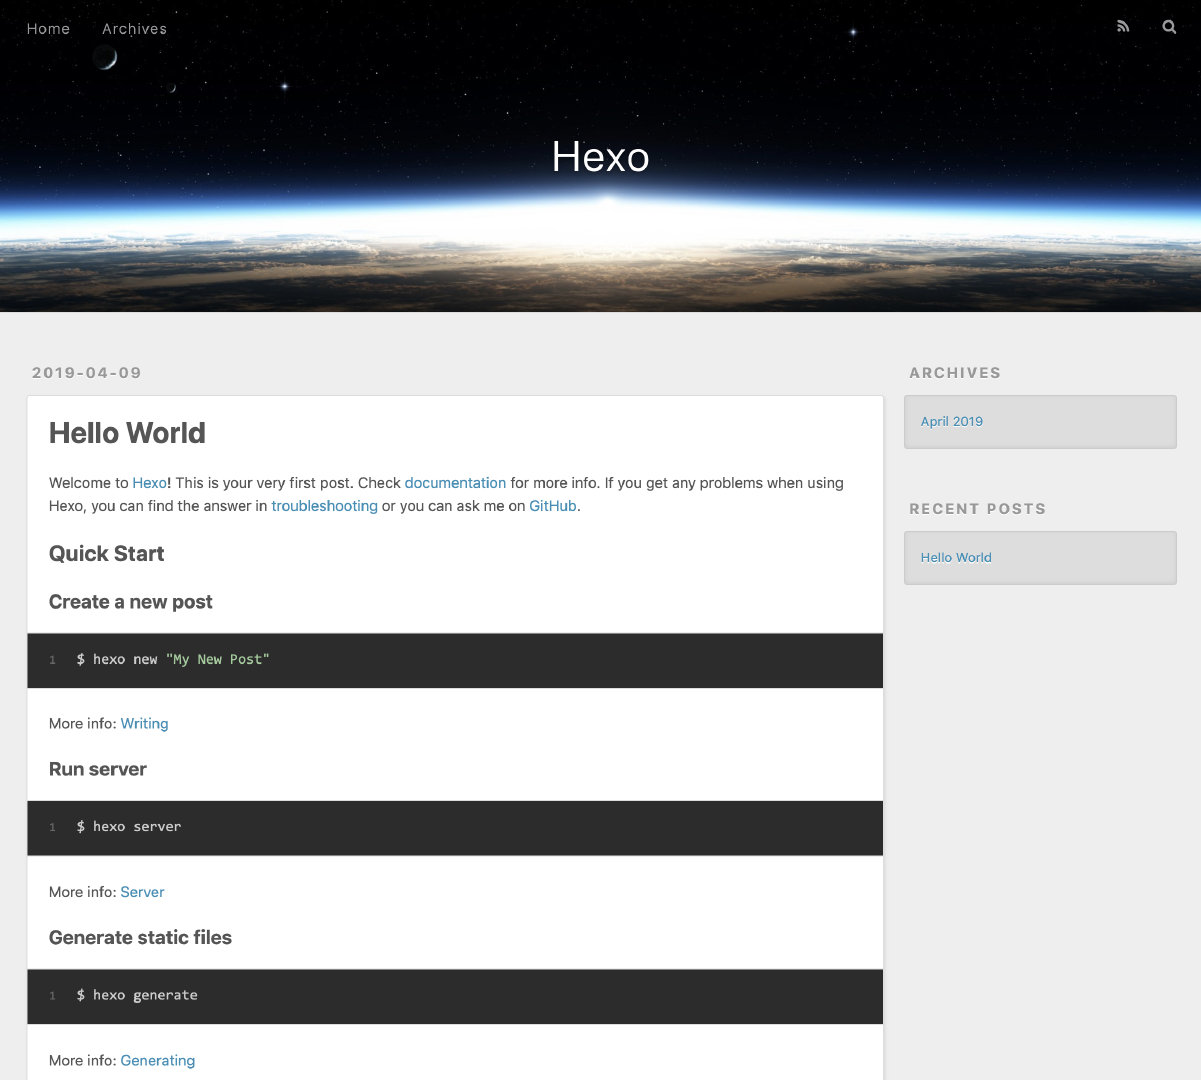Open the 2019-04-09 post date link

(x=87, y=373)
